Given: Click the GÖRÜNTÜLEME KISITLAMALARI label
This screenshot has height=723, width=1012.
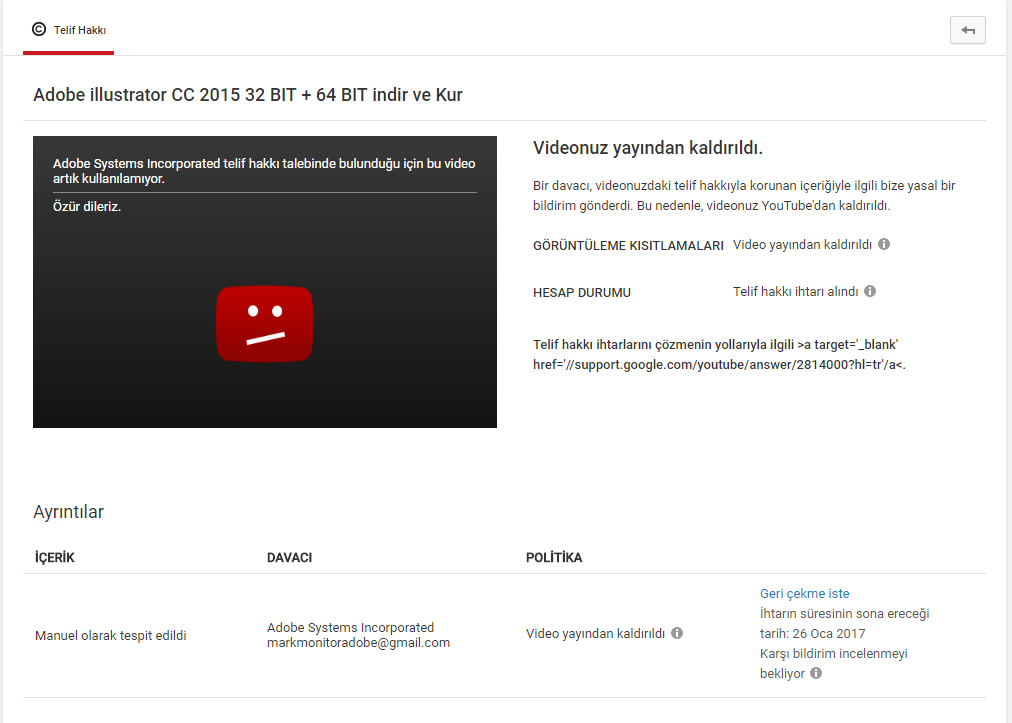Looking at the screenshot, I should 628,245.
